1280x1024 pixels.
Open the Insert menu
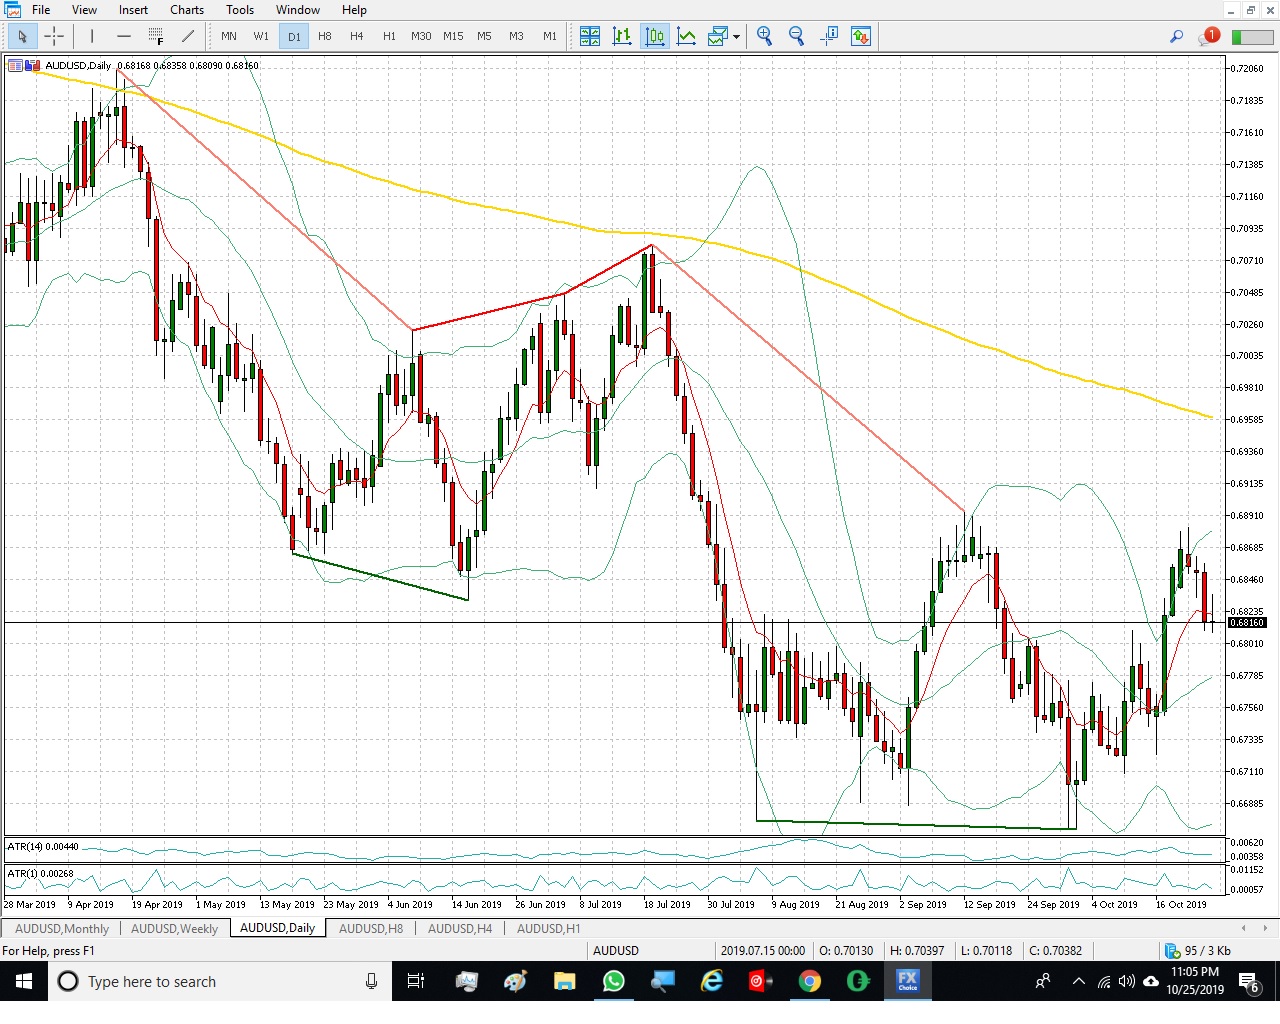click(x=133, y=10)
